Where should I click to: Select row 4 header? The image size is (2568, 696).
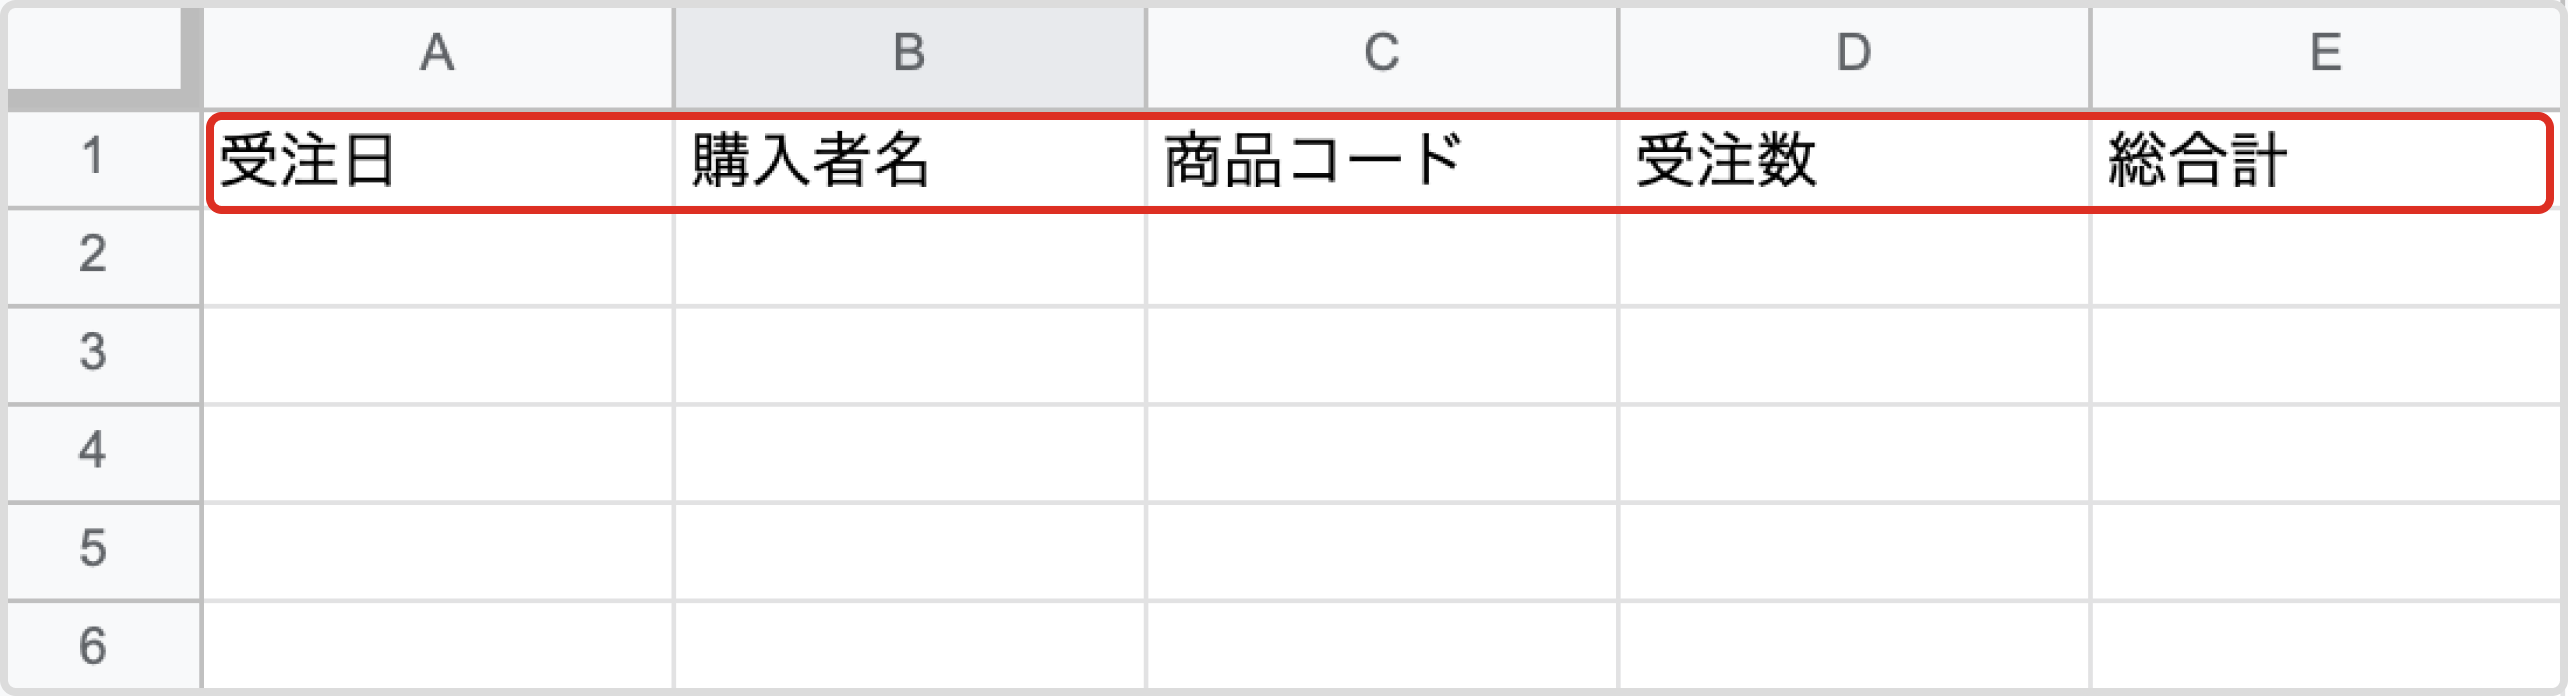tap(94, 451)
